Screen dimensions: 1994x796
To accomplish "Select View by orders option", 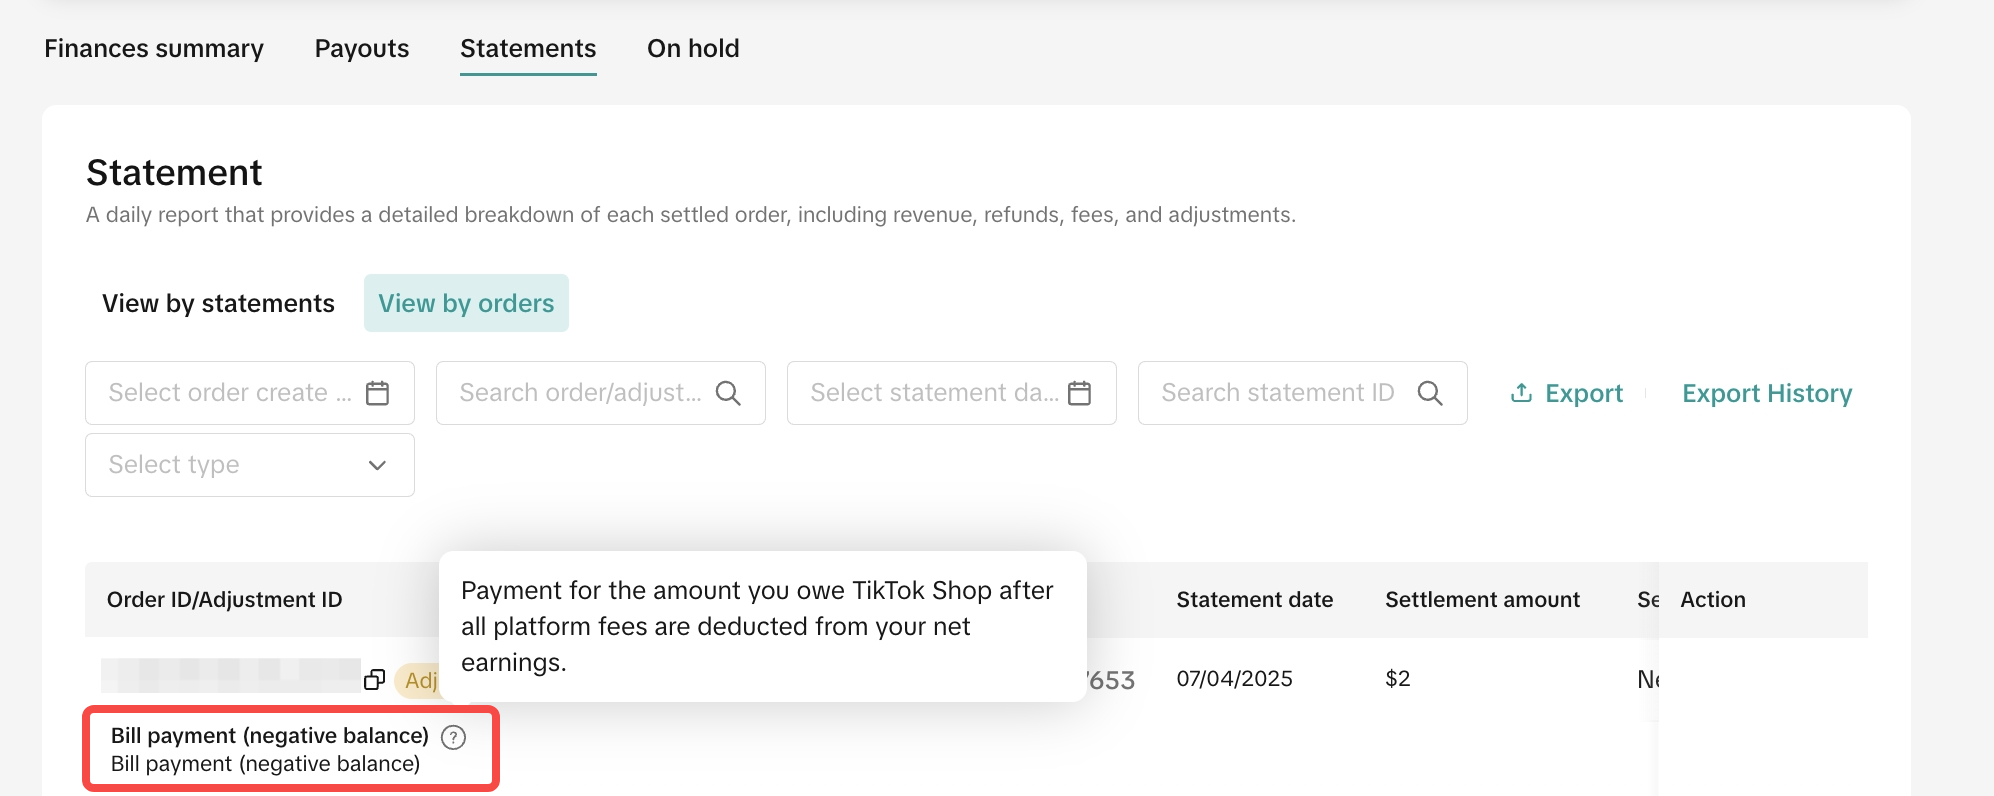I will click(466, 304).
